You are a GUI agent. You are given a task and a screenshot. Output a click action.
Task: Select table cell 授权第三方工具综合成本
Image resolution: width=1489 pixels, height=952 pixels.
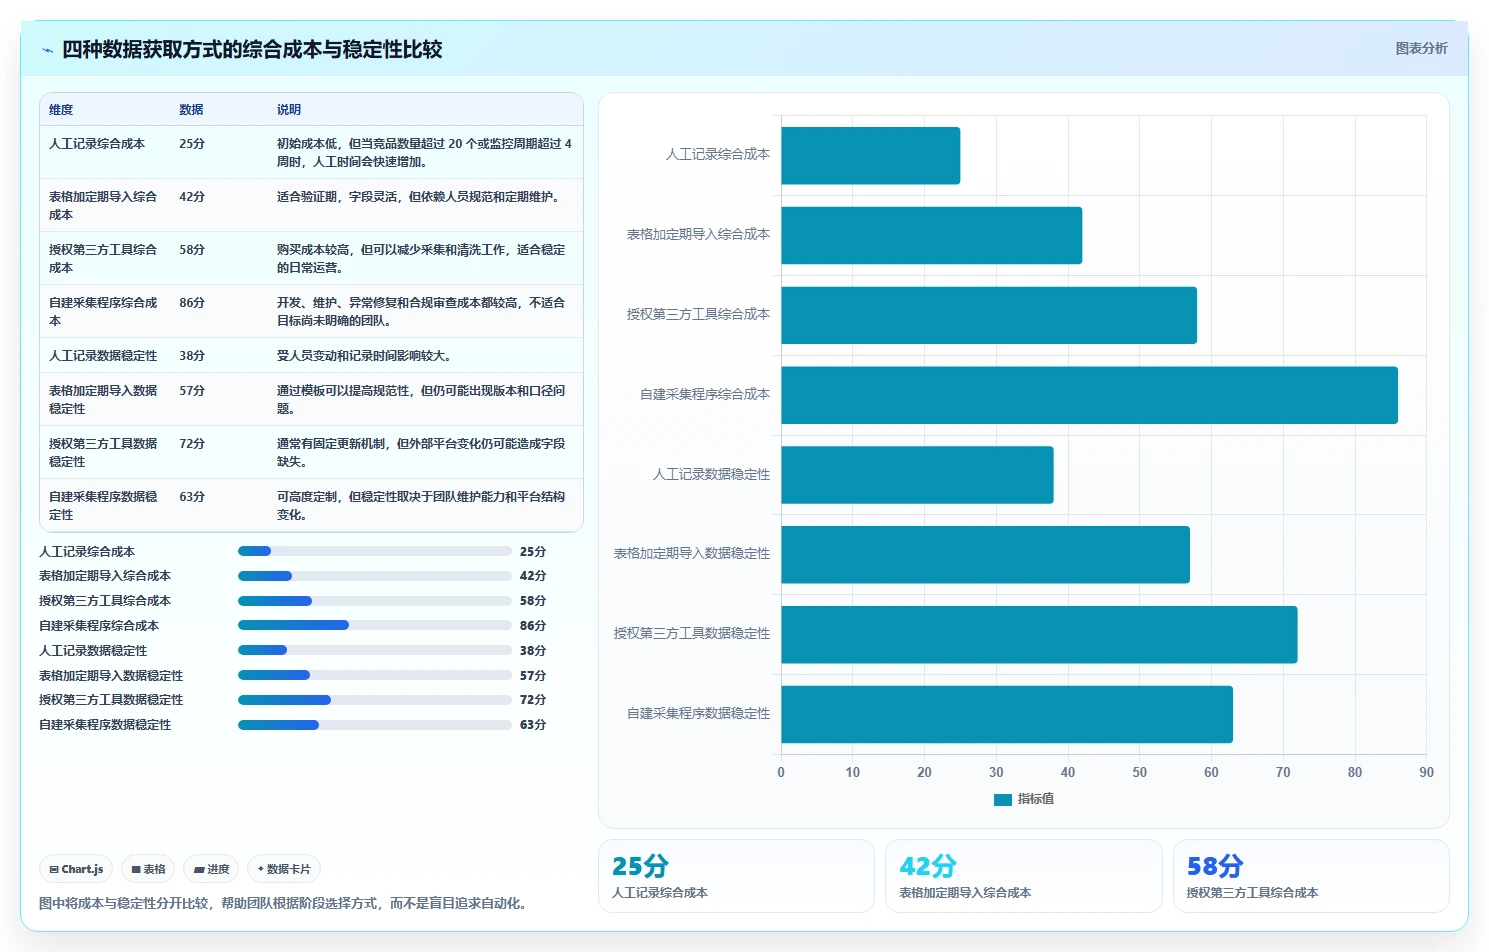pos(103,259)
